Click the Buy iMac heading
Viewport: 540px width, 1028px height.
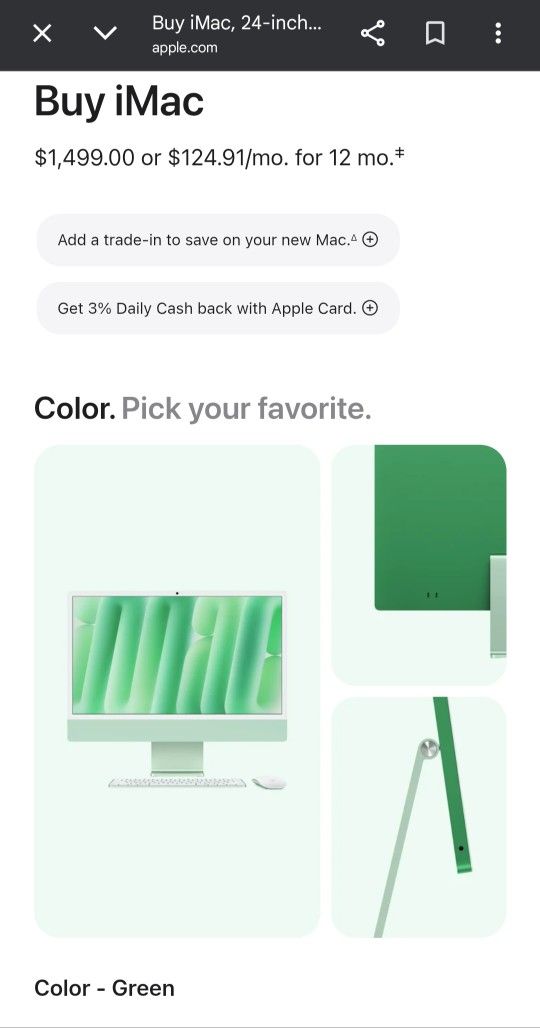[119, 102]
